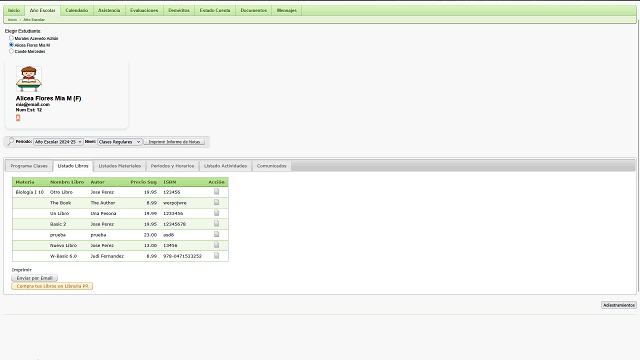
Task: Click the book name W-Basic 6.0
Action: [x=63, y=256]
